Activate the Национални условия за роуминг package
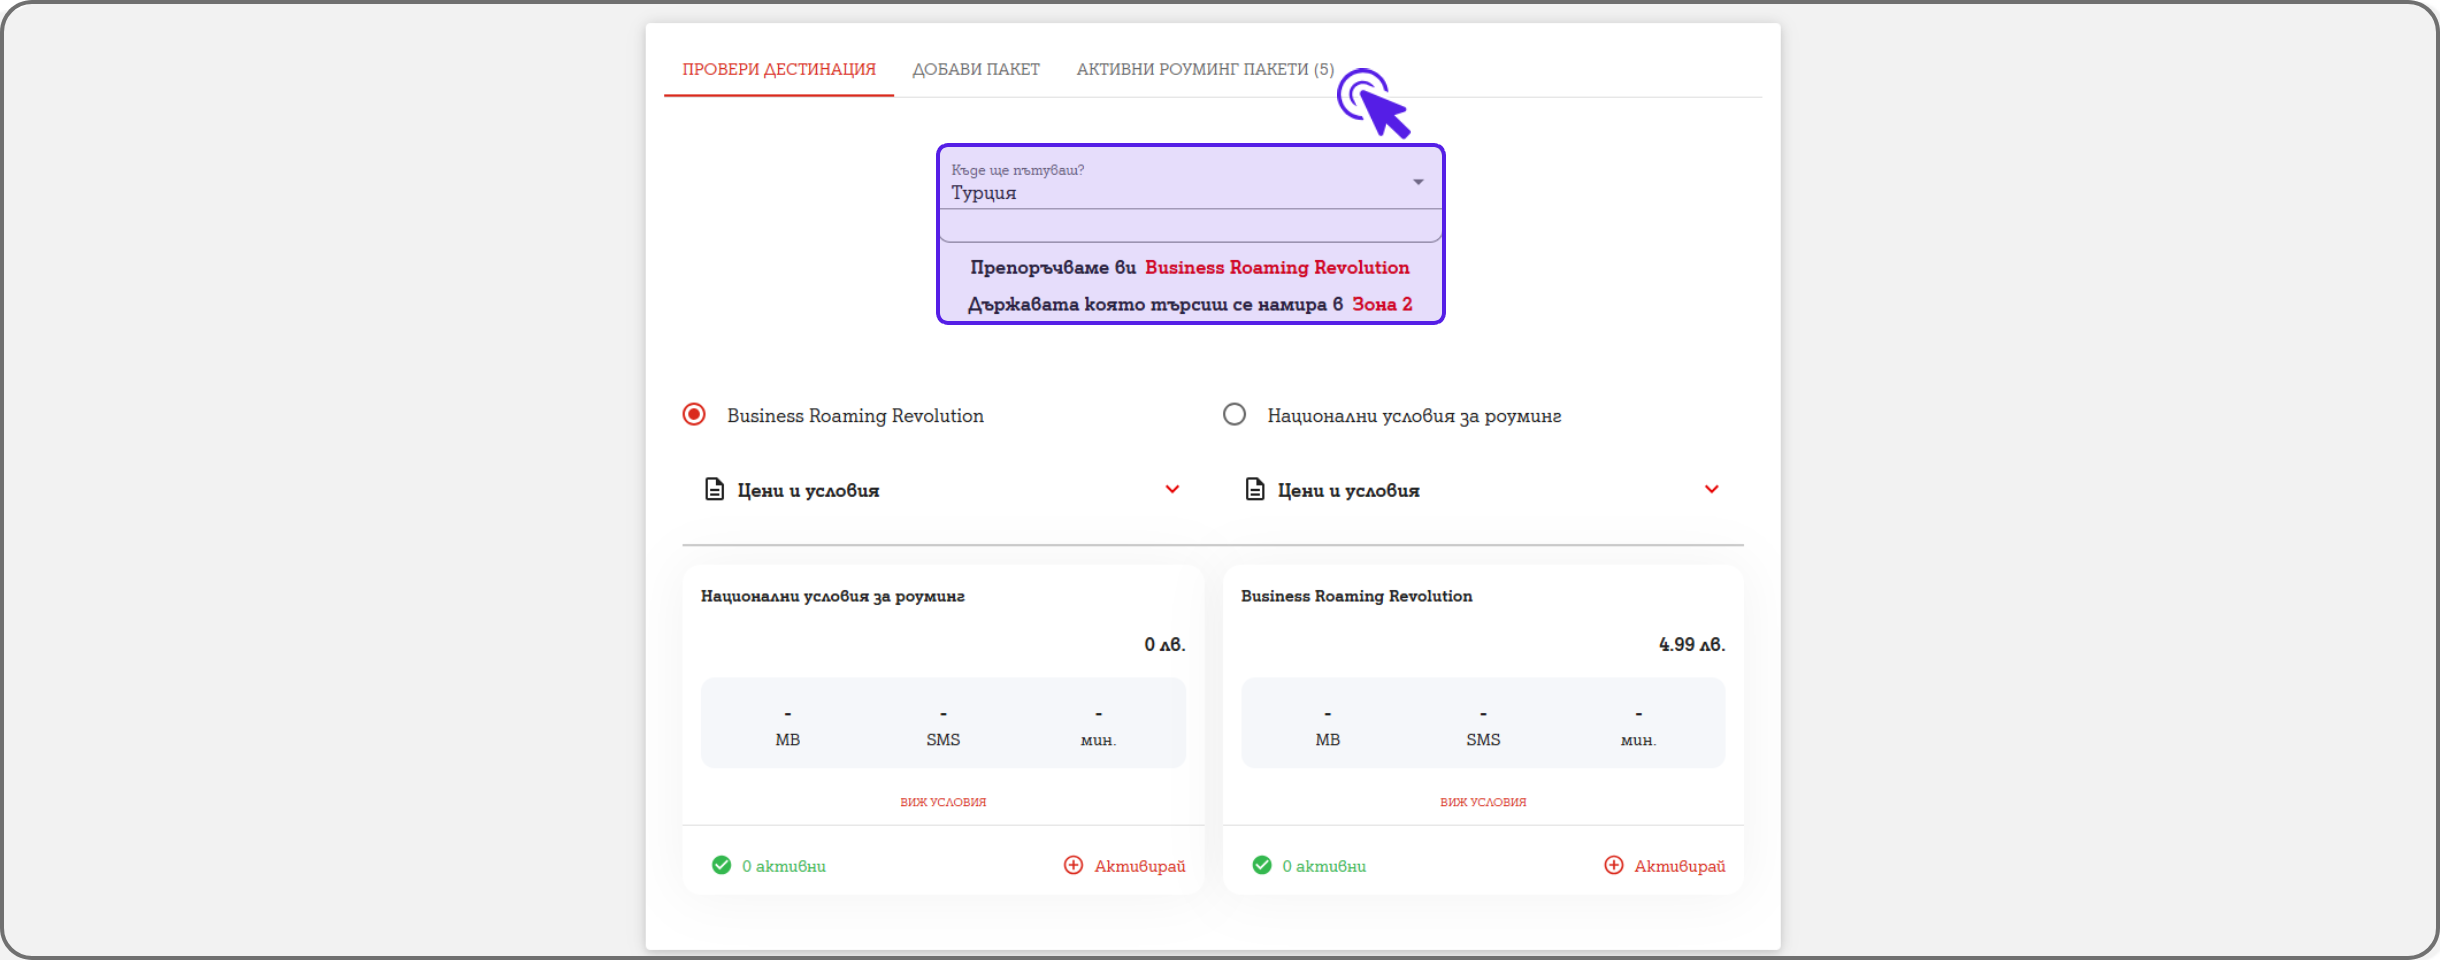2440x960 pixels. tap(1124, 866)
